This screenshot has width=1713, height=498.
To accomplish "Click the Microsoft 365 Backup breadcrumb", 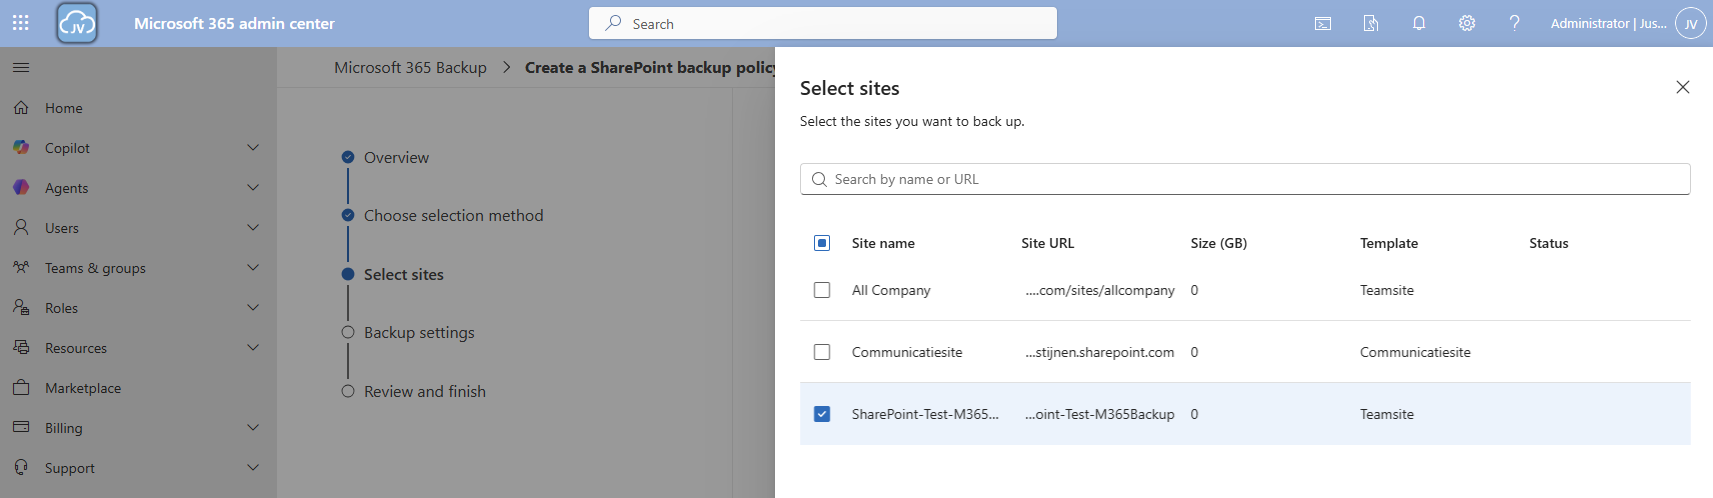I will [x=410, y=68].
